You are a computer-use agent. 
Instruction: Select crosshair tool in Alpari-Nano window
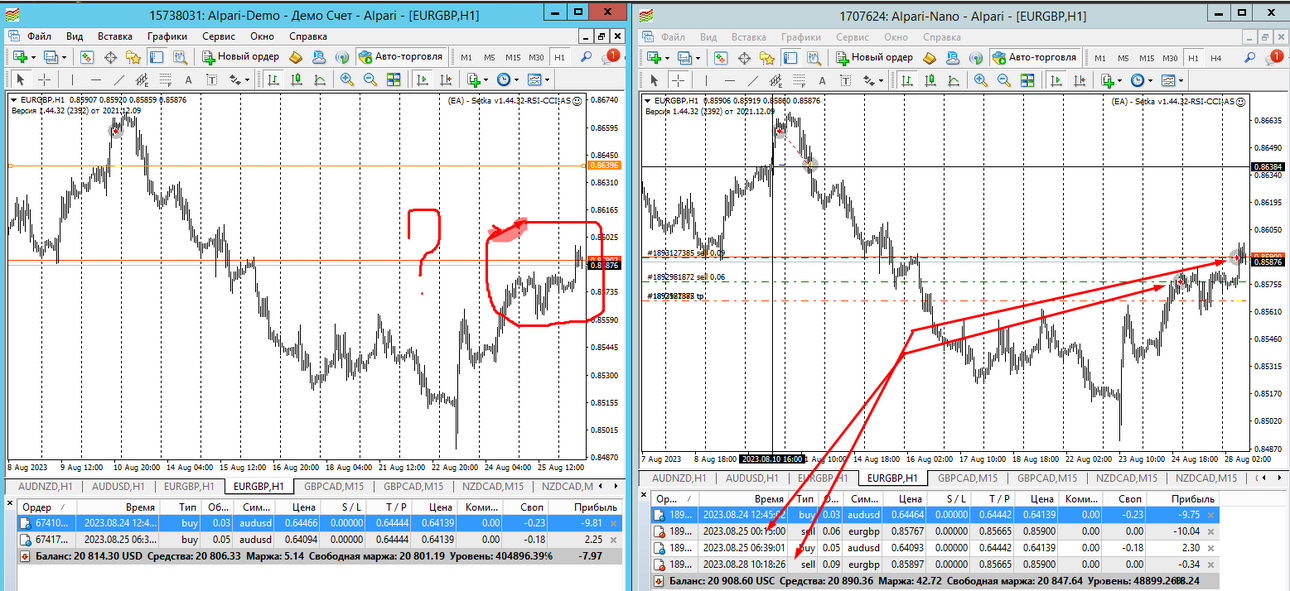[x=678, y=80]
